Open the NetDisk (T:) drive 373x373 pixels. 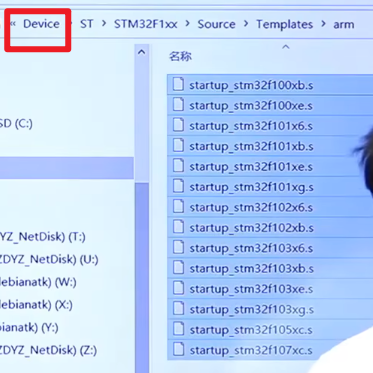point(43,237)
